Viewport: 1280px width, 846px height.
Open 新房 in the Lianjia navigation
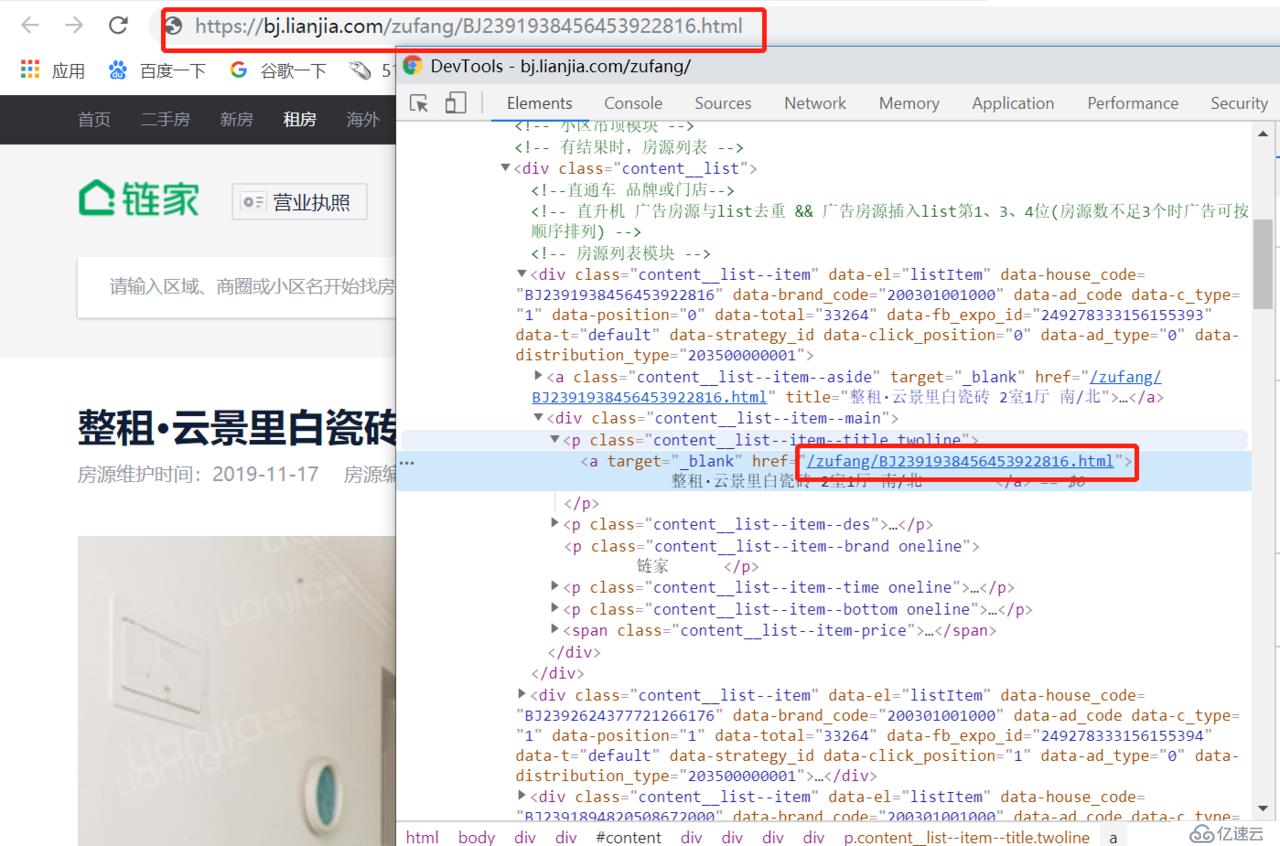[x=236, y=119]
